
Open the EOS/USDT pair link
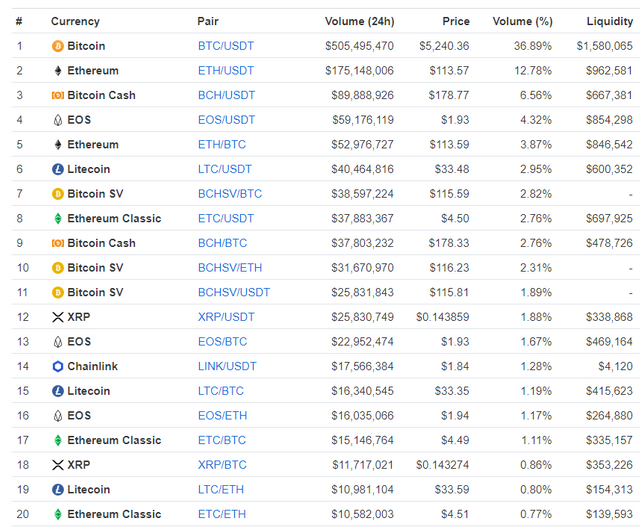tap(227, 120)
